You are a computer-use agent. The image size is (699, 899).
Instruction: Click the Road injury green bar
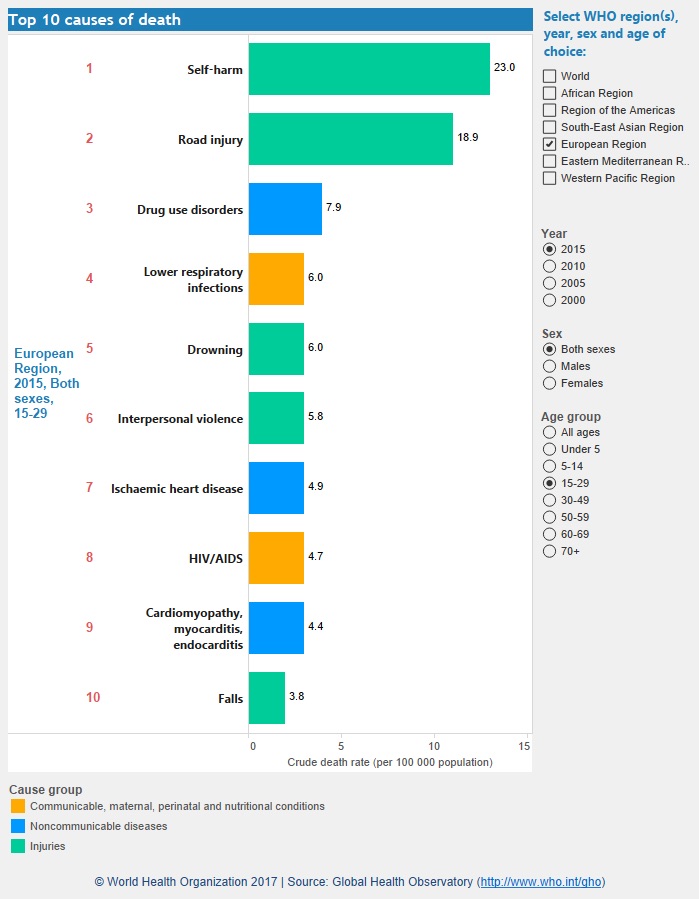(350, 139)
